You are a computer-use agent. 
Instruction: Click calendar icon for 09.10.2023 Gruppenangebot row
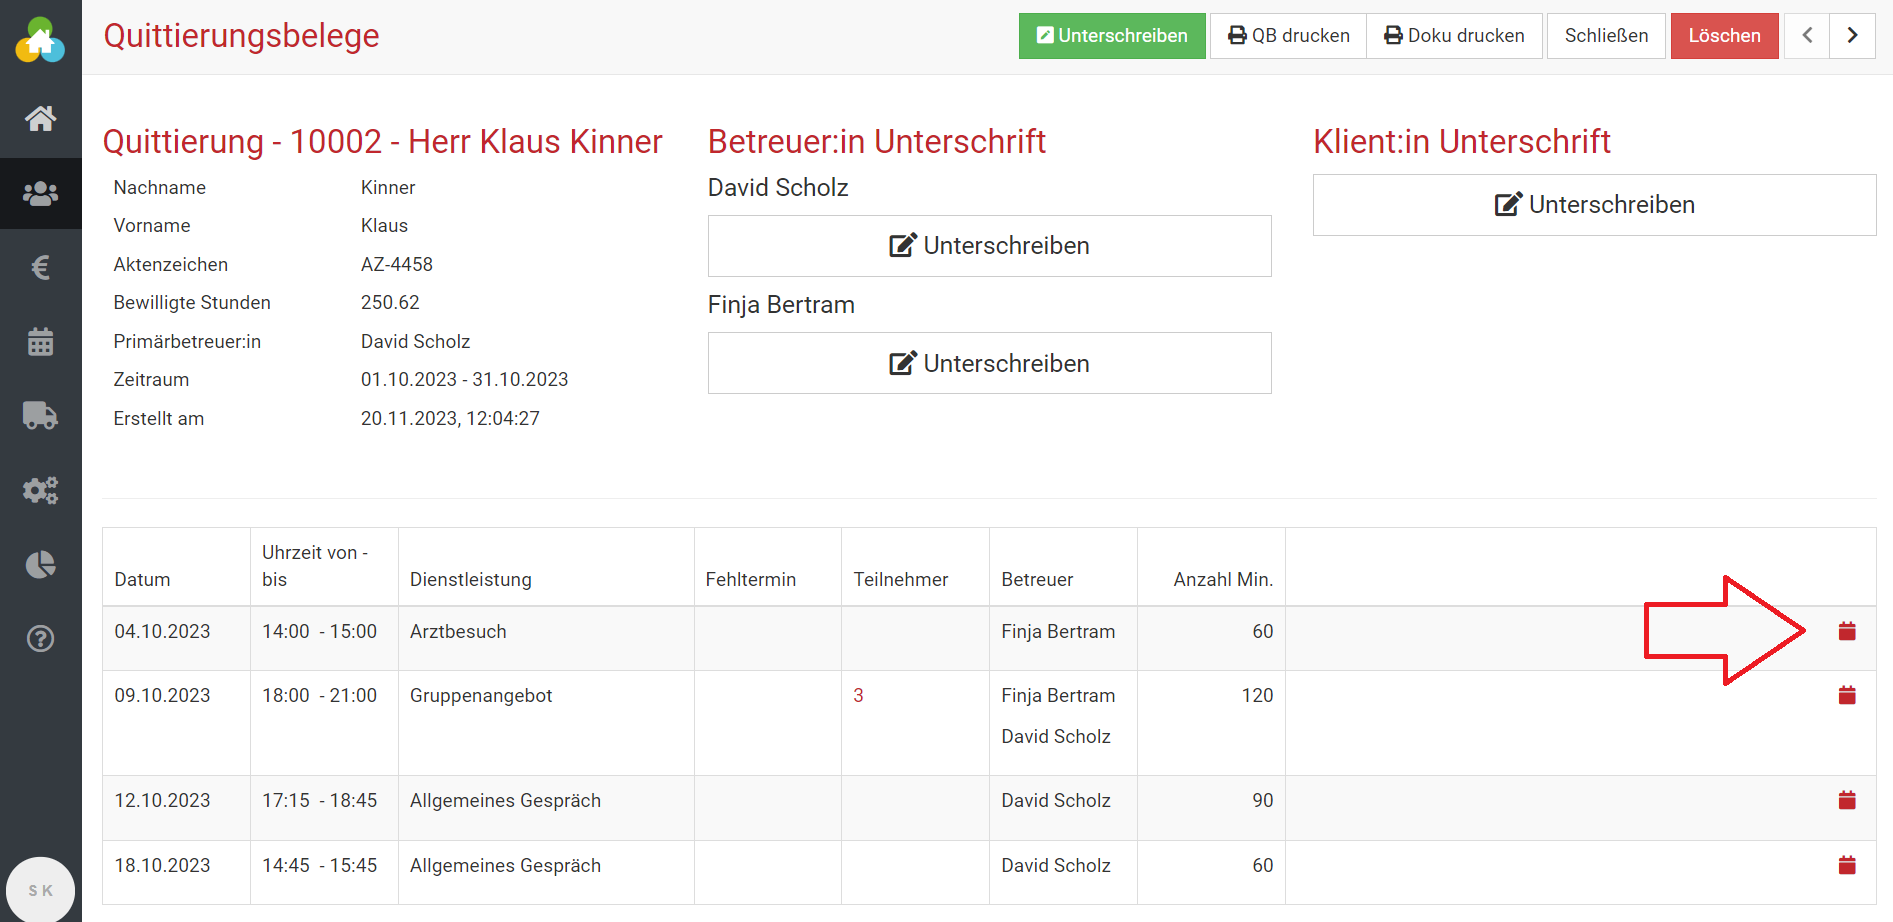click(1846, 695)
